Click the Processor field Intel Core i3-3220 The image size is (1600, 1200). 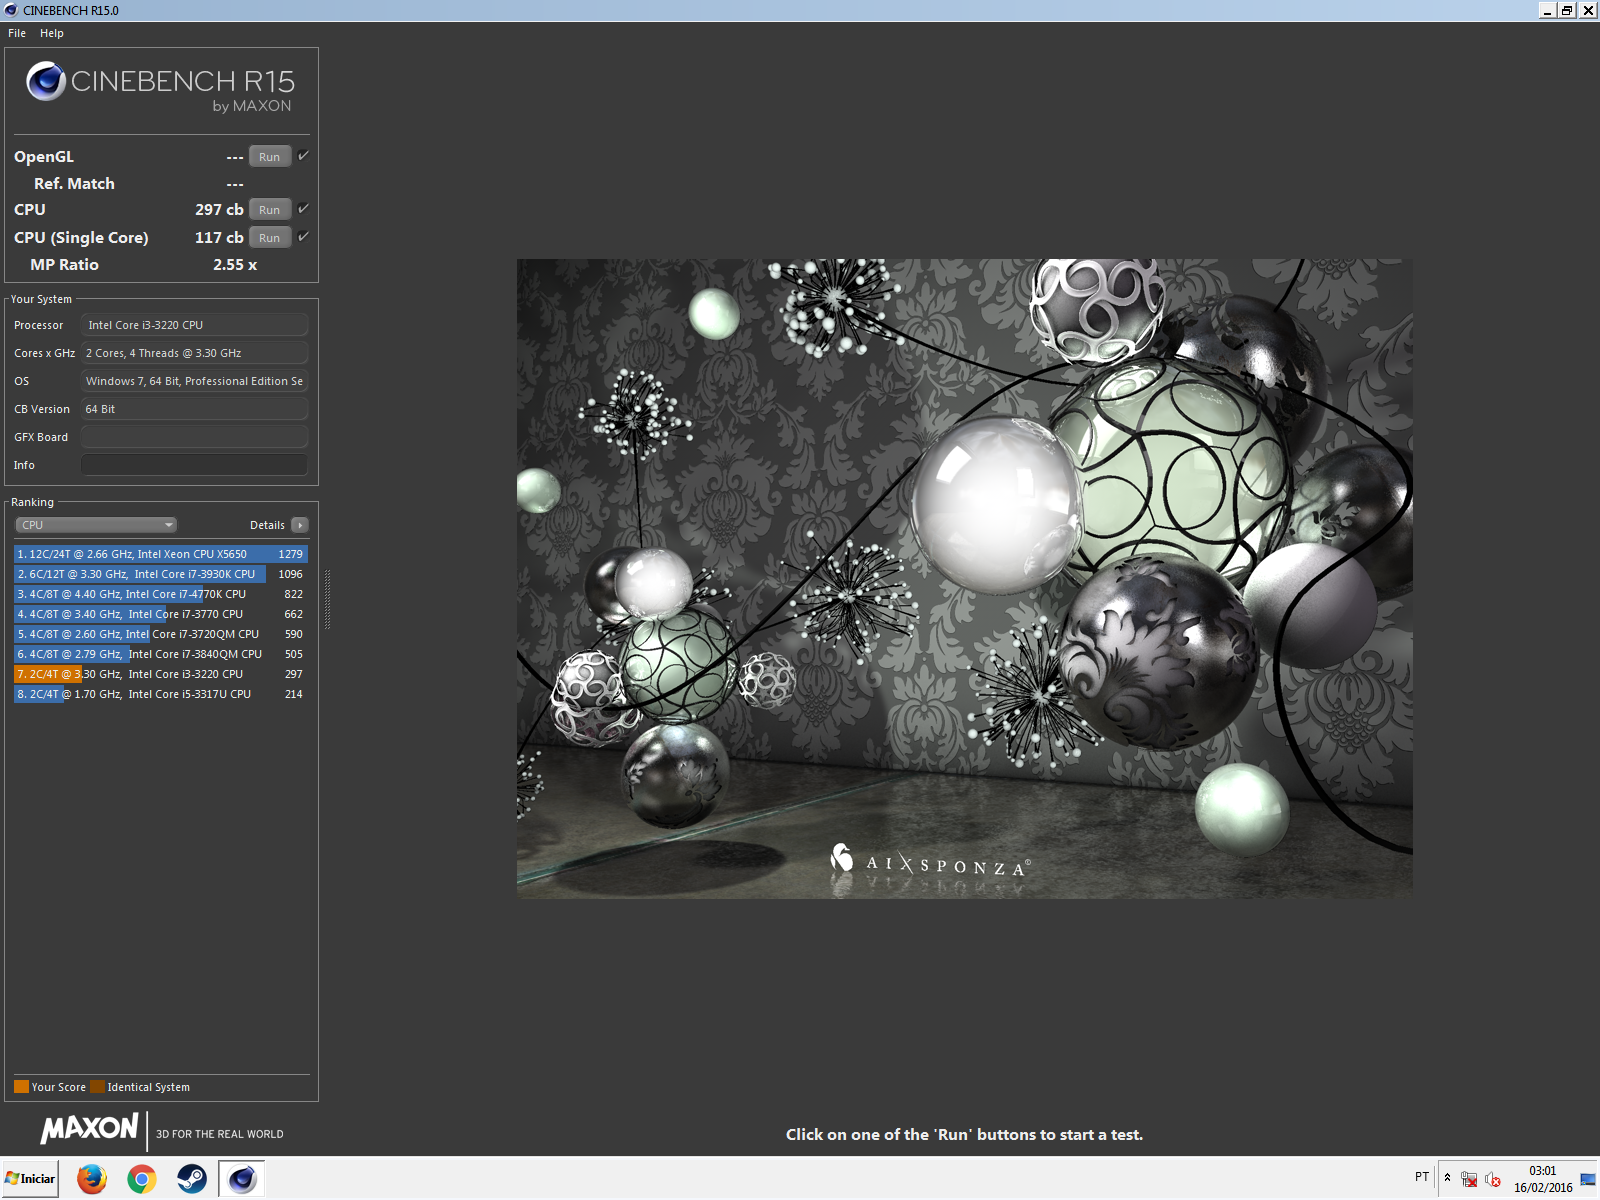(195, 325)
